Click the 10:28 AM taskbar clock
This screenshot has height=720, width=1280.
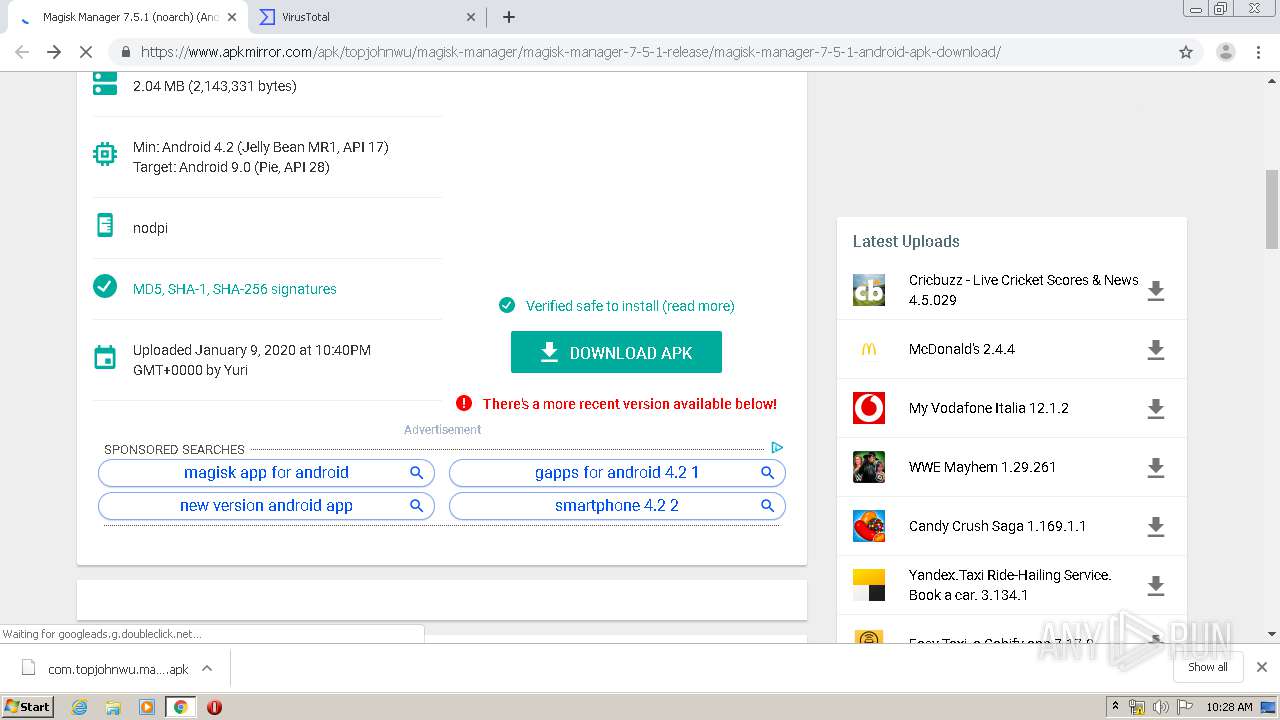coord(1229,707)
